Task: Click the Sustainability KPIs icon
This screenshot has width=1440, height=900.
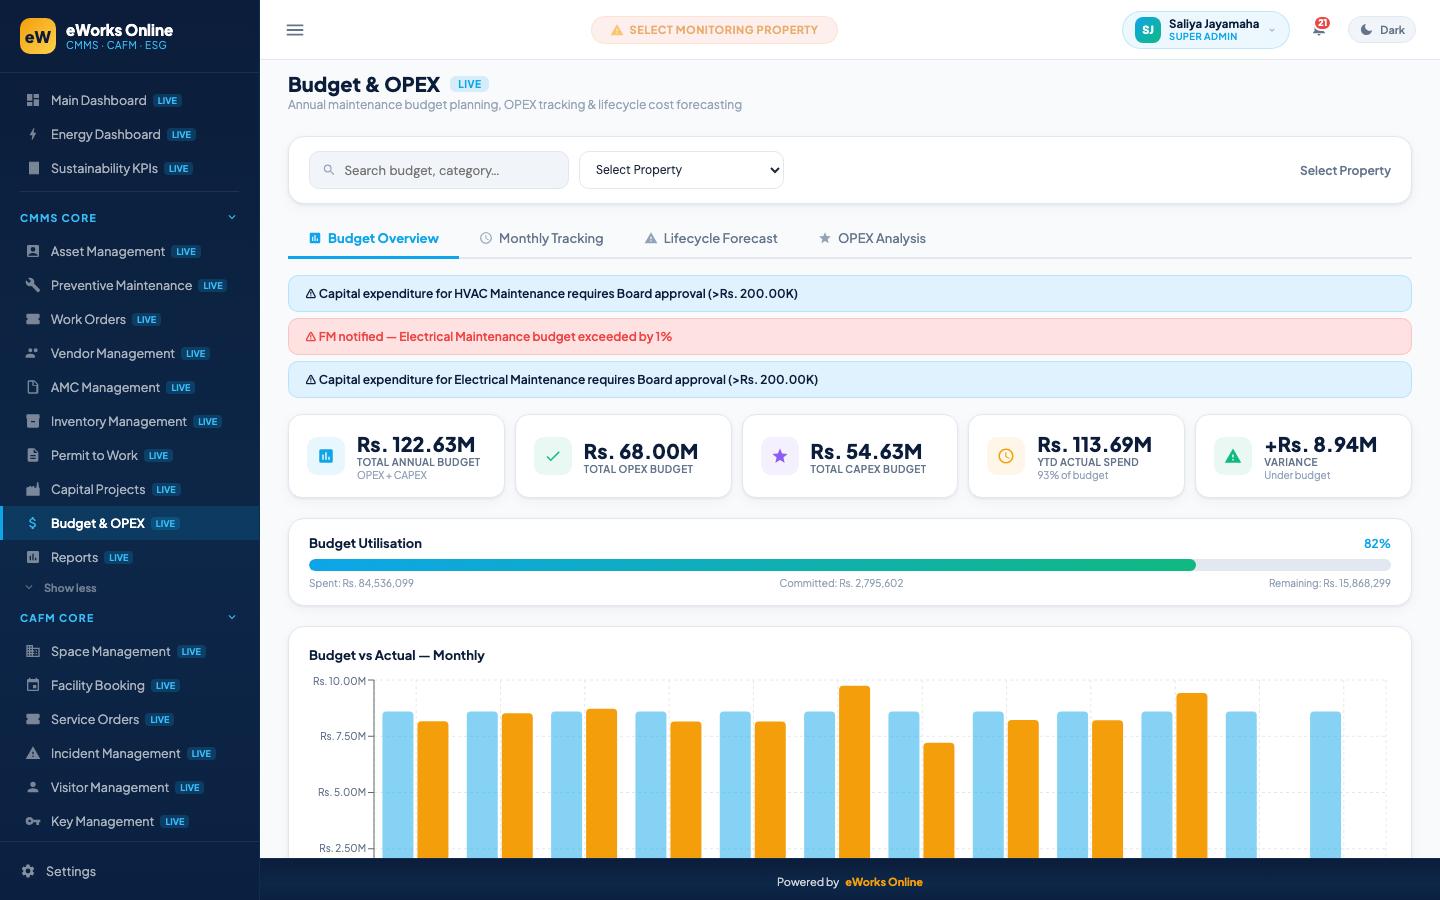Action: pos(33,168)
